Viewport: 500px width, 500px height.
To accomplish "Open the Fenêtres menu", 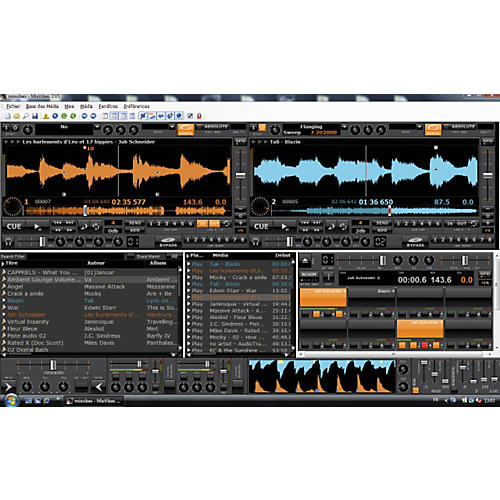I will pyautogui.click(x=108, y=106).
